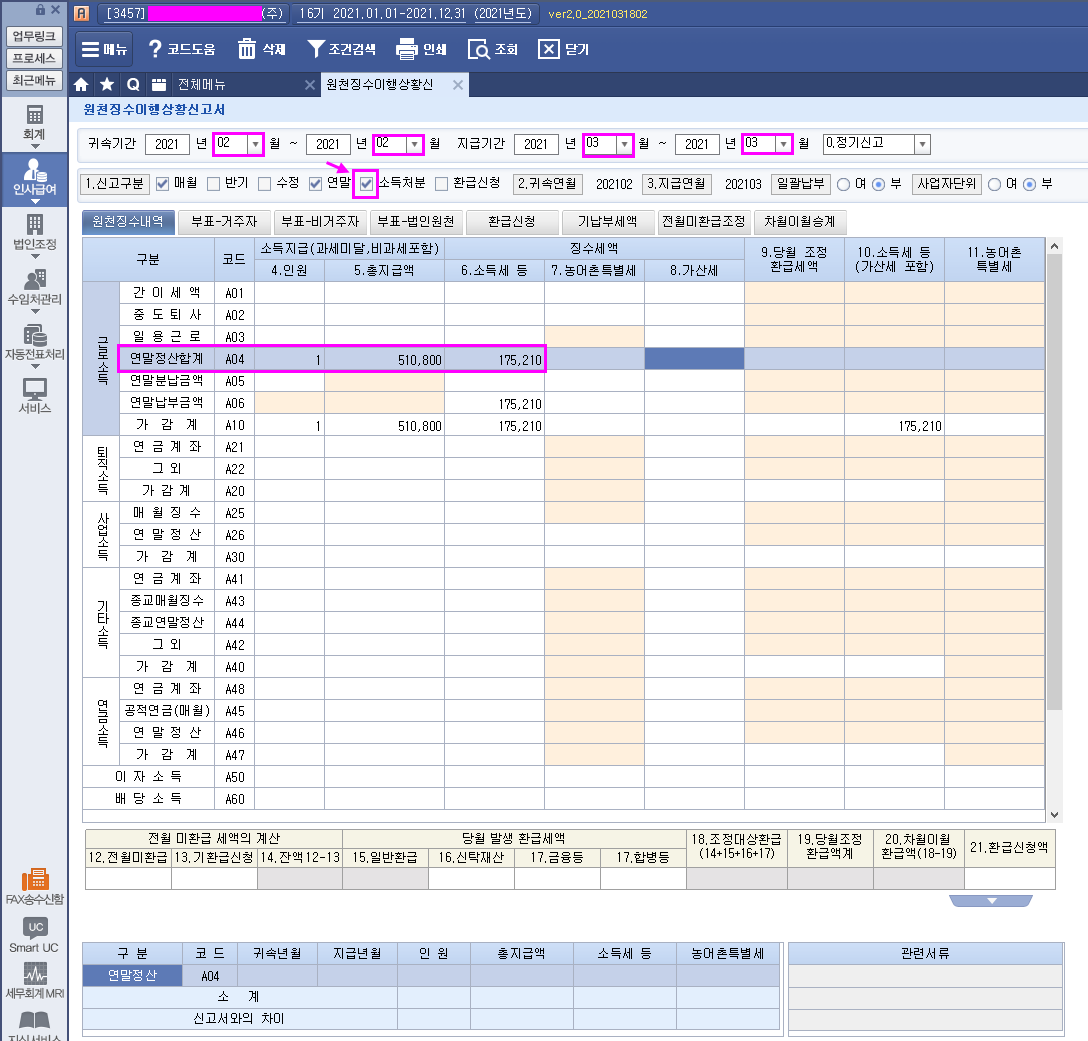Viewport: 1088px width, 1041px height.
Task: Click the grid scrollbar down arrow
Action: click(1054, 815)
